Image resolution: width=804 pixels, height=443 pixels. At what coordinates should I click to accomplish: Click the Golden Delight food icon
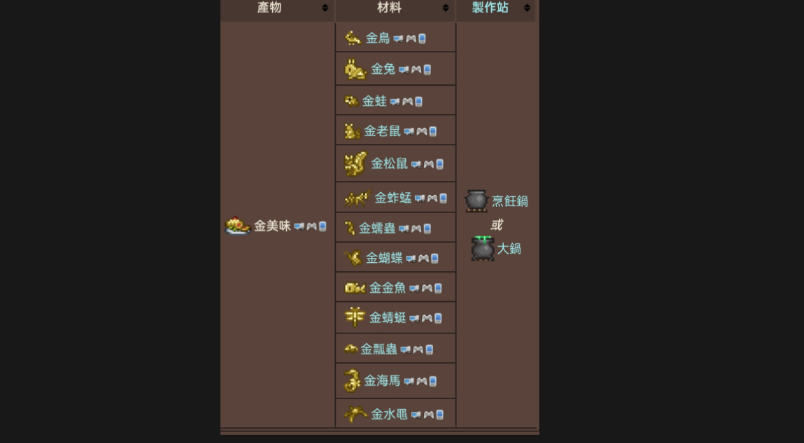[x=237, y=226]
